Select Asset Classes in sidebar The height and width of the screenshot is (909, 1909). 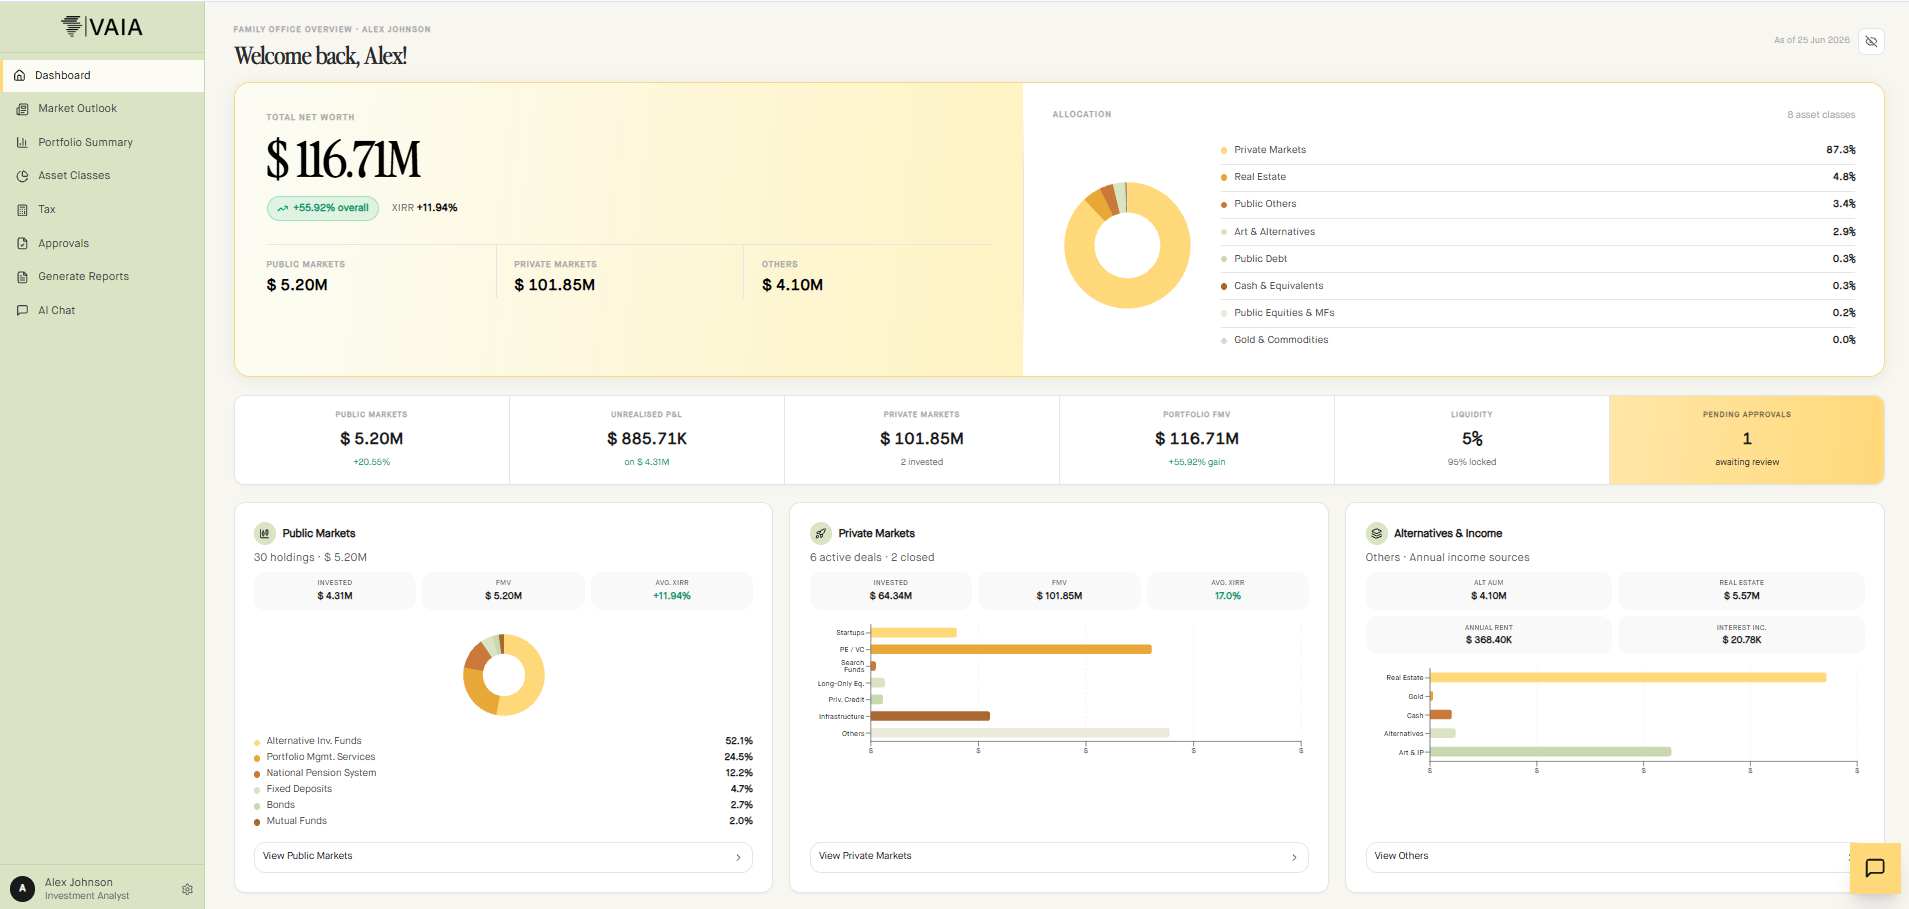point(103,176)
